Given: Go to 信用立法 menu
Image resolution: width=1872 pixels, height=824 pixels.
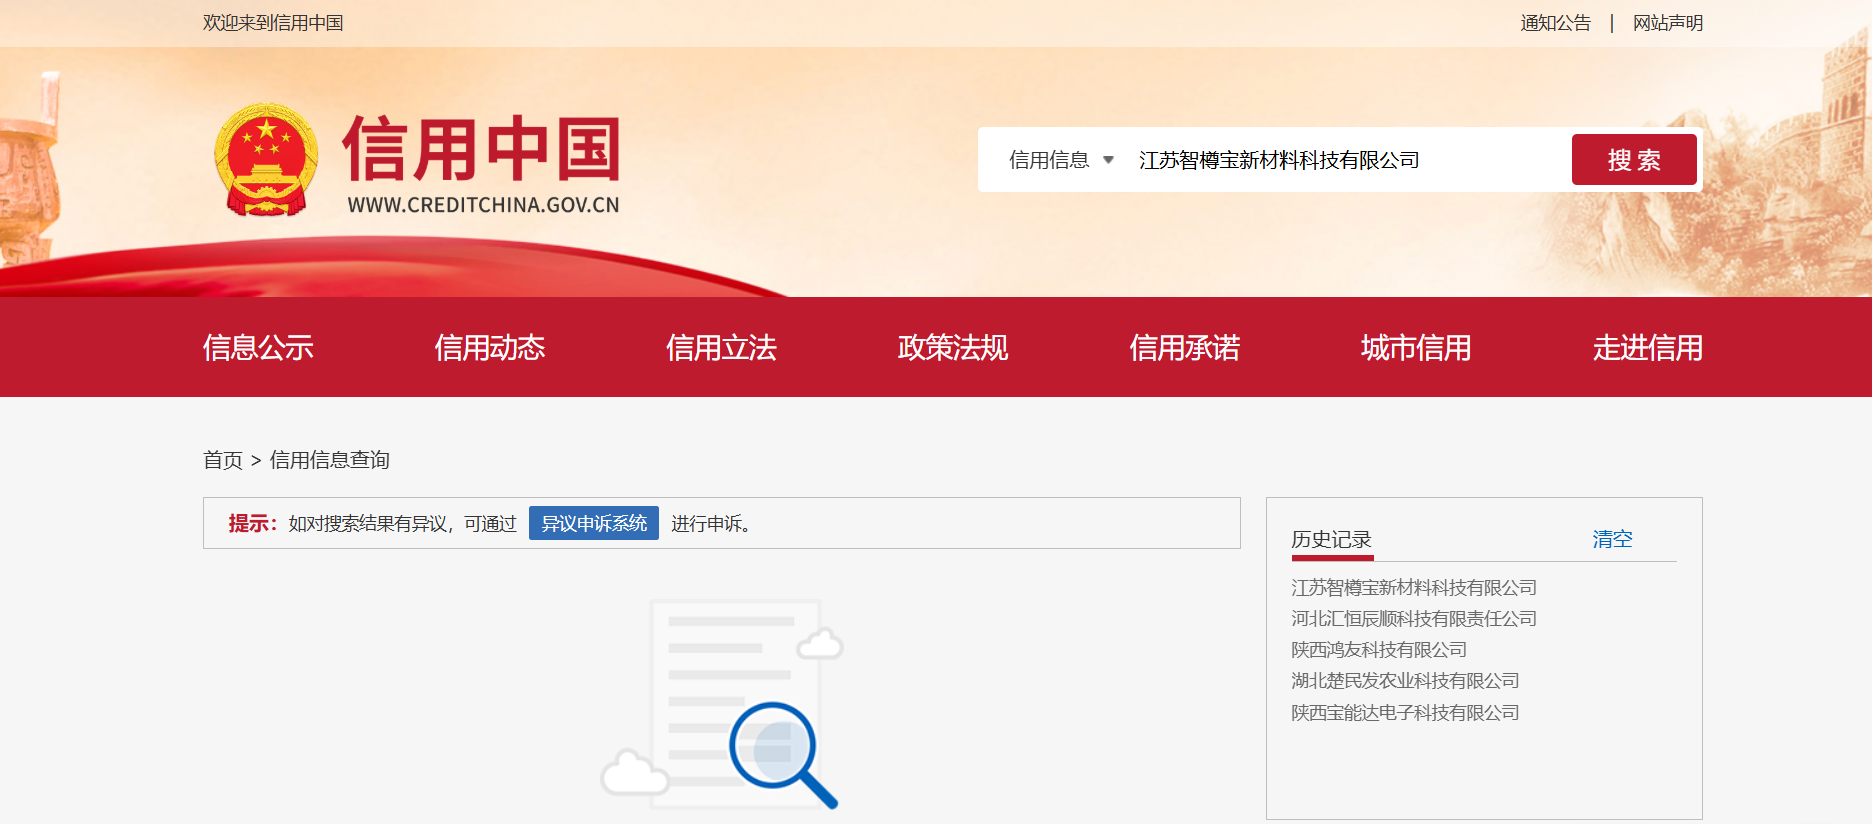Looking at the screenshot, I should 721,347.
